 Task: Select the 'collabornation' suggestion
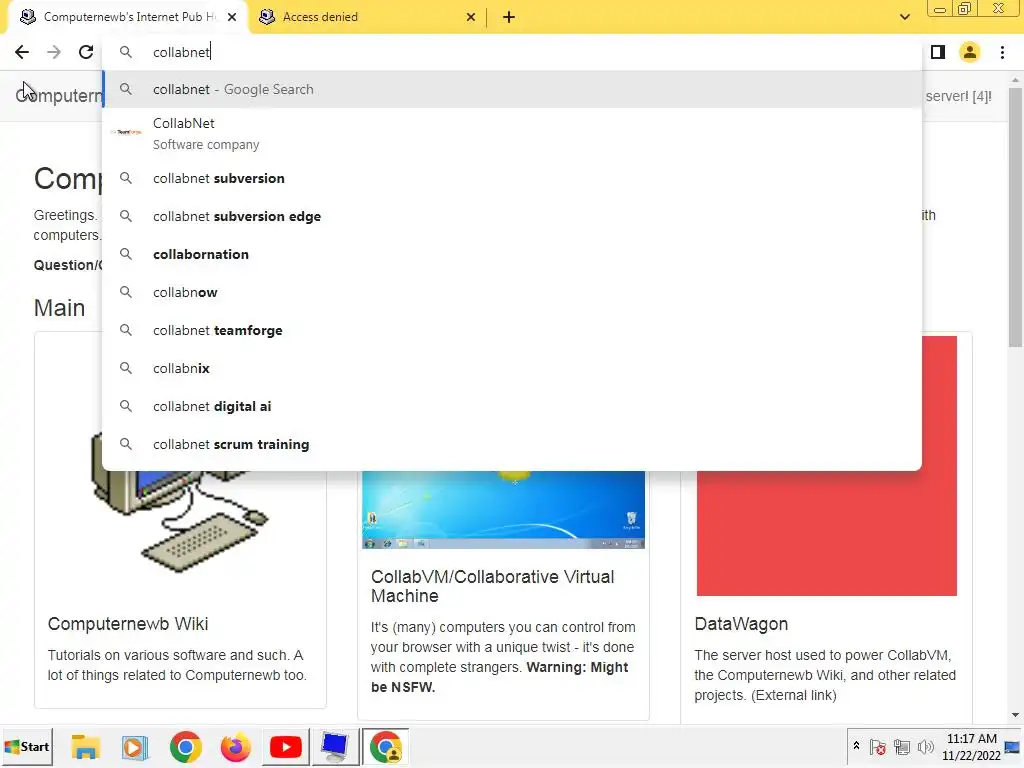pyautogui.click(x=512, y=254)
